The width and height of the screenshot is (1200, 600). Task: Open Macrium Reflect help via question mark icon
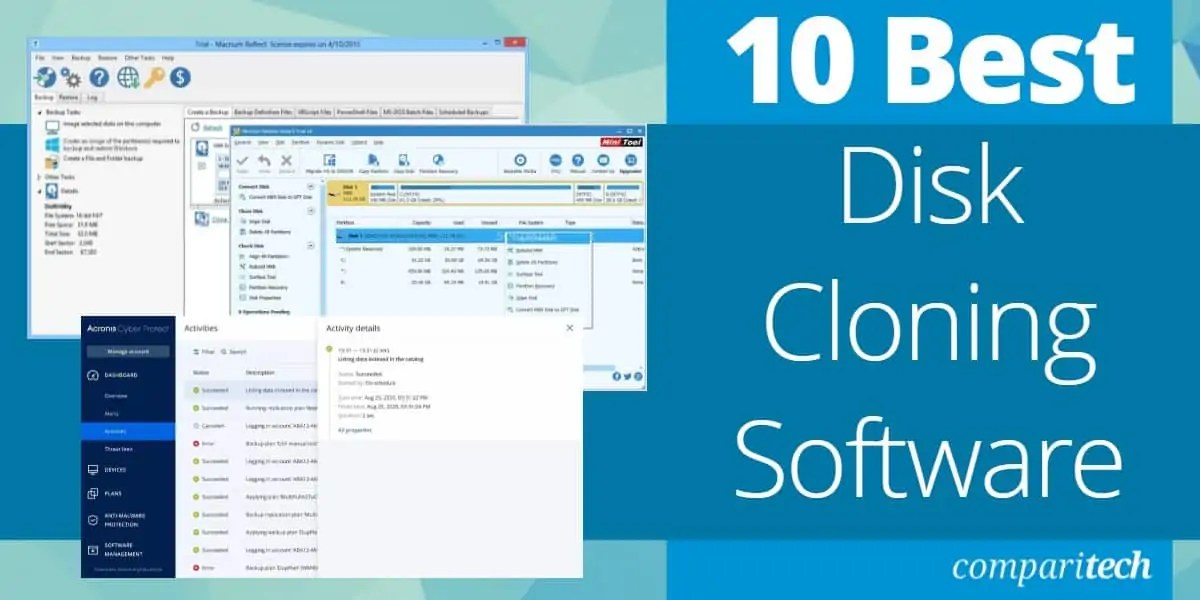(x=98, y=77)
